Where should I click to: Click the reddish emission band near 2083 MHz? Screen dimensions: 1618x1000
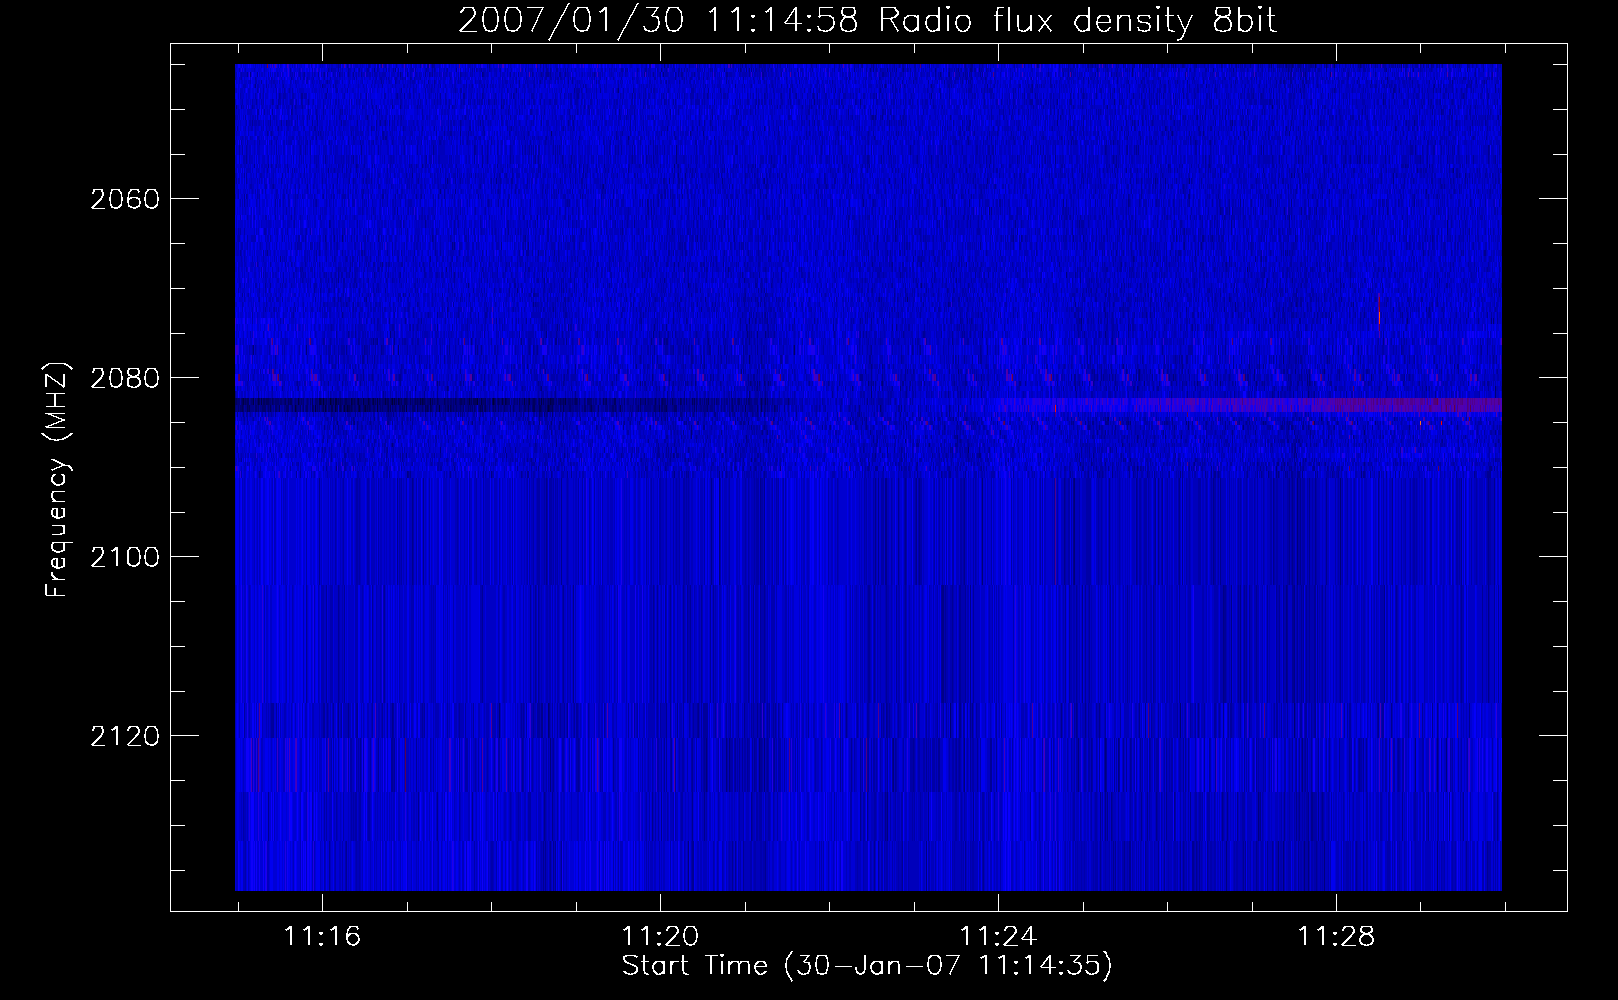[1250, 405]
